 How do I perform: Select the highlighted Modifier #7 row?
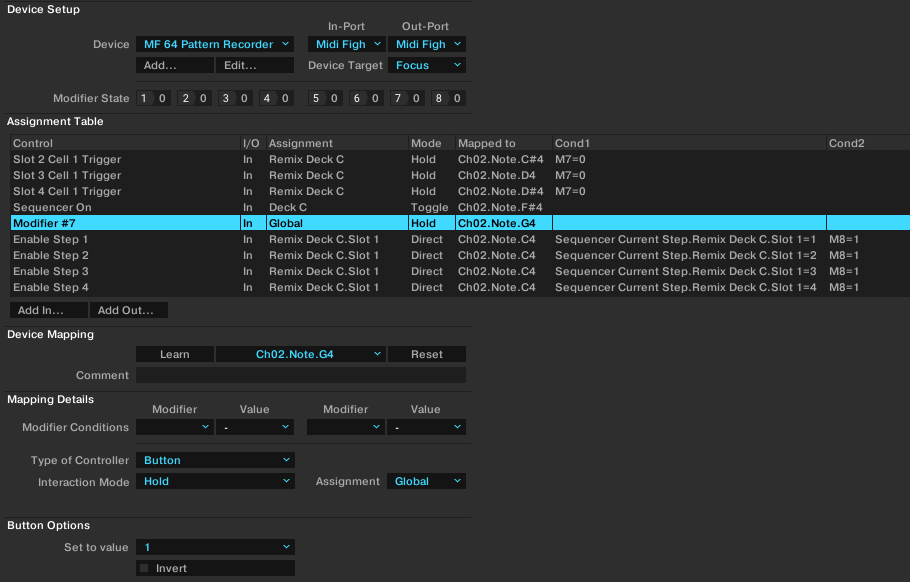pyautogui.click(x=460, y=223)
